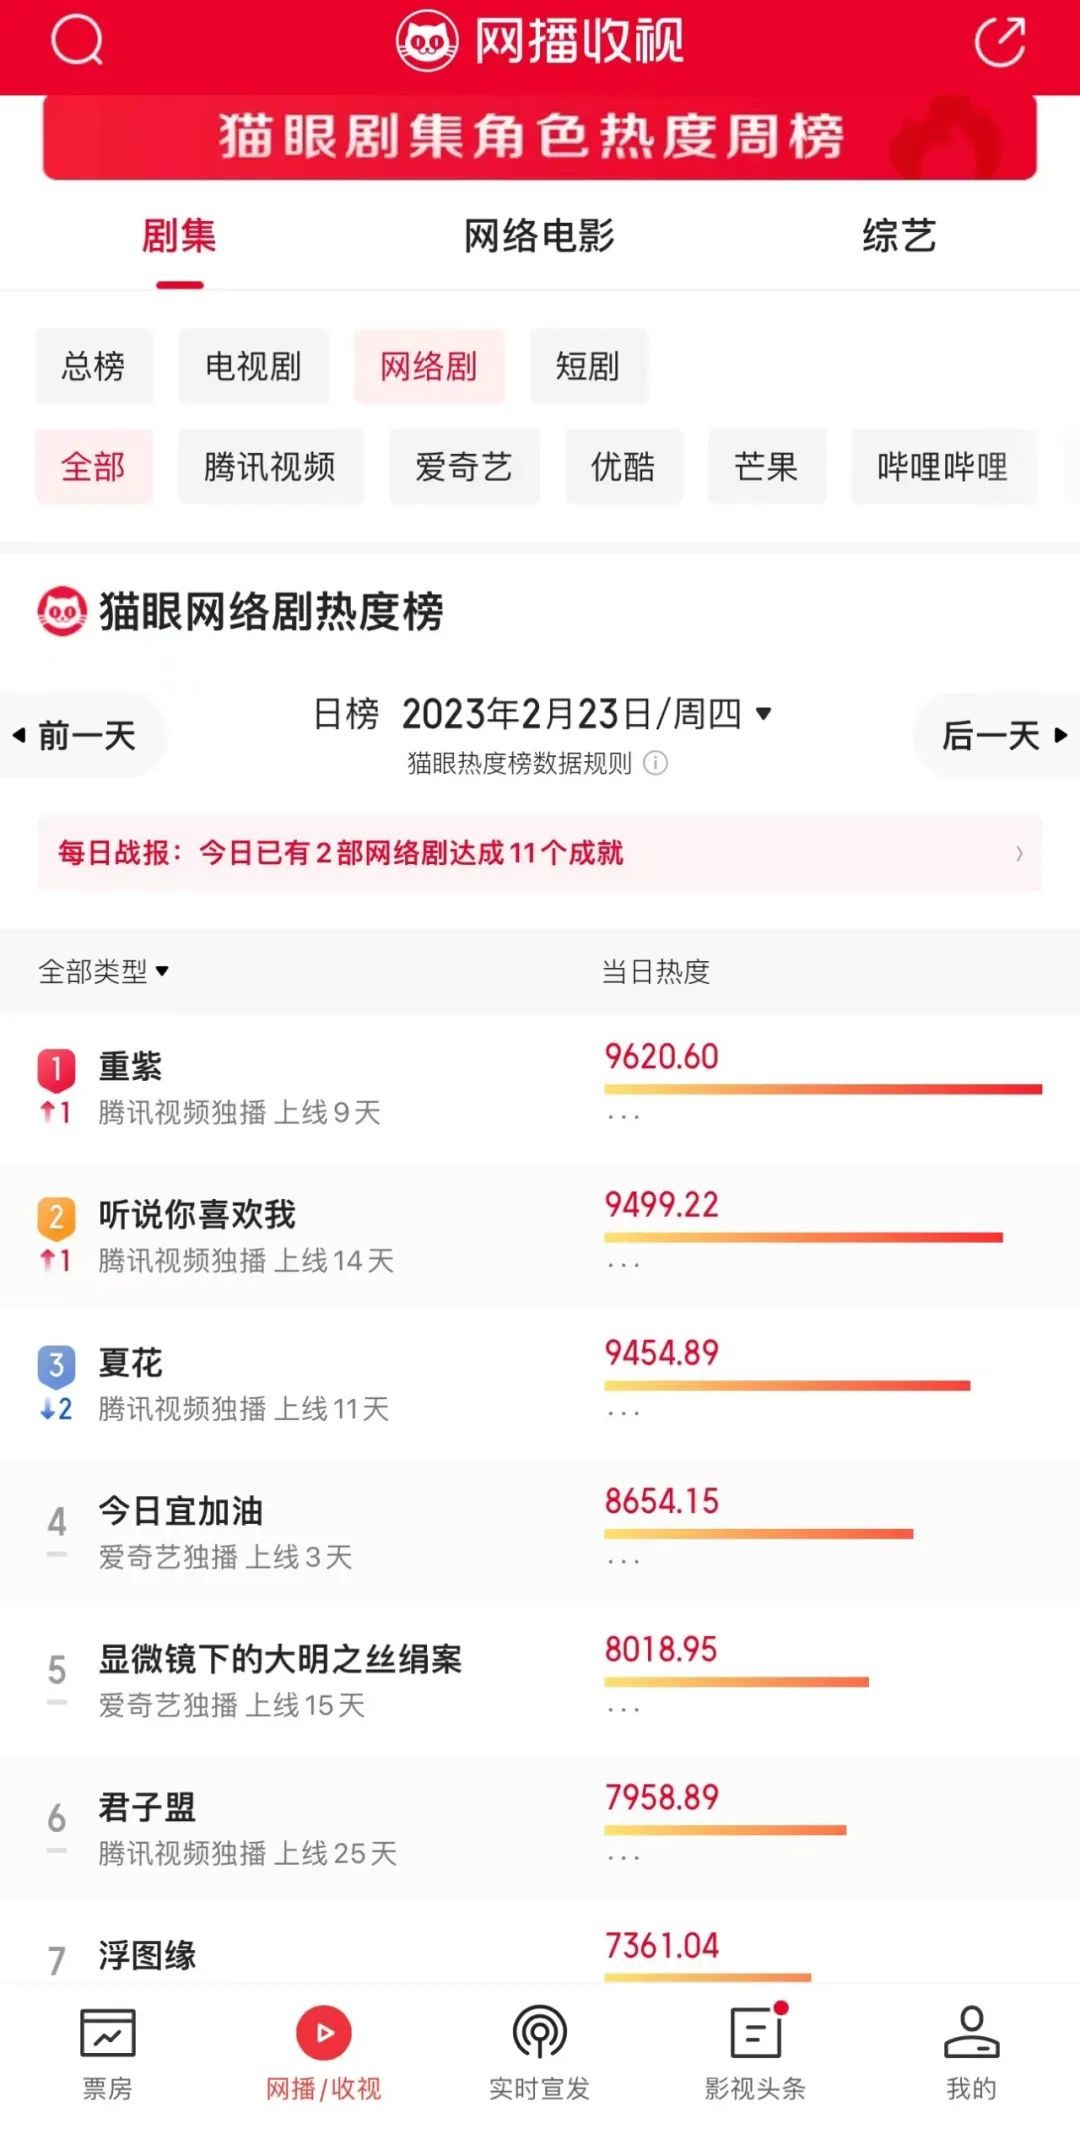1080x2145 pixels.
Task: Switch to the 网络电影 tab
Action: click(x=539, y=237)
